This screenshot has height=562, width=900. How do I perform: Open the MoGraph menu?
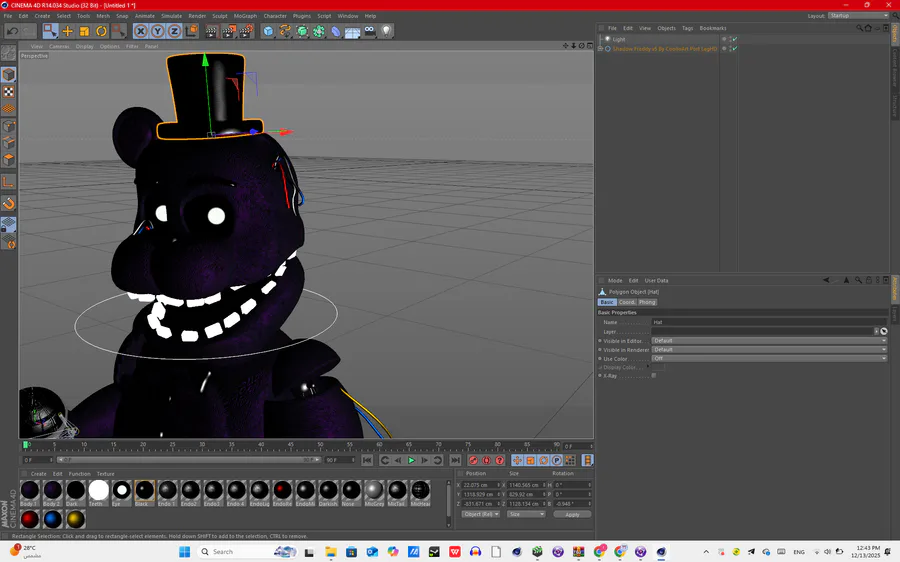[245, 16]
